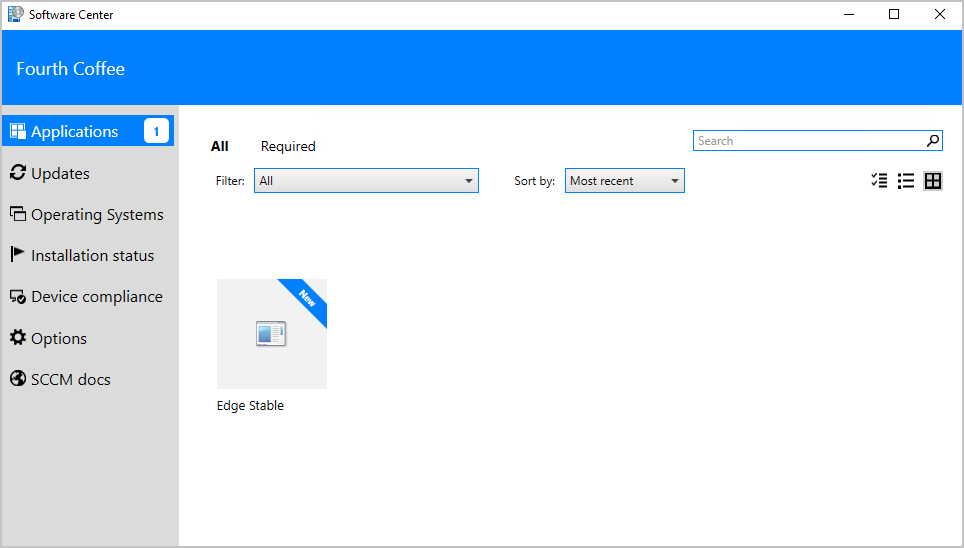Open the Edge Stable application tile

[x=272, y=334]
